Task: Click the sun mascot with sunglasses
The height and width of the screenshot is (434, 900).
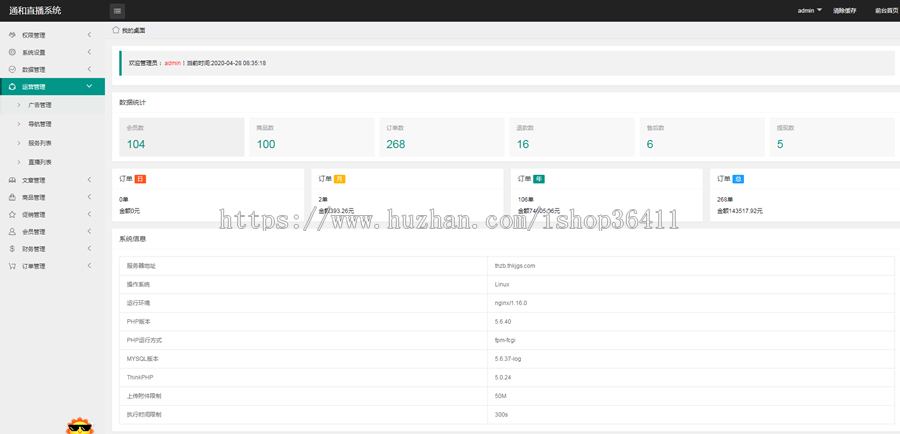Action: 80,426
